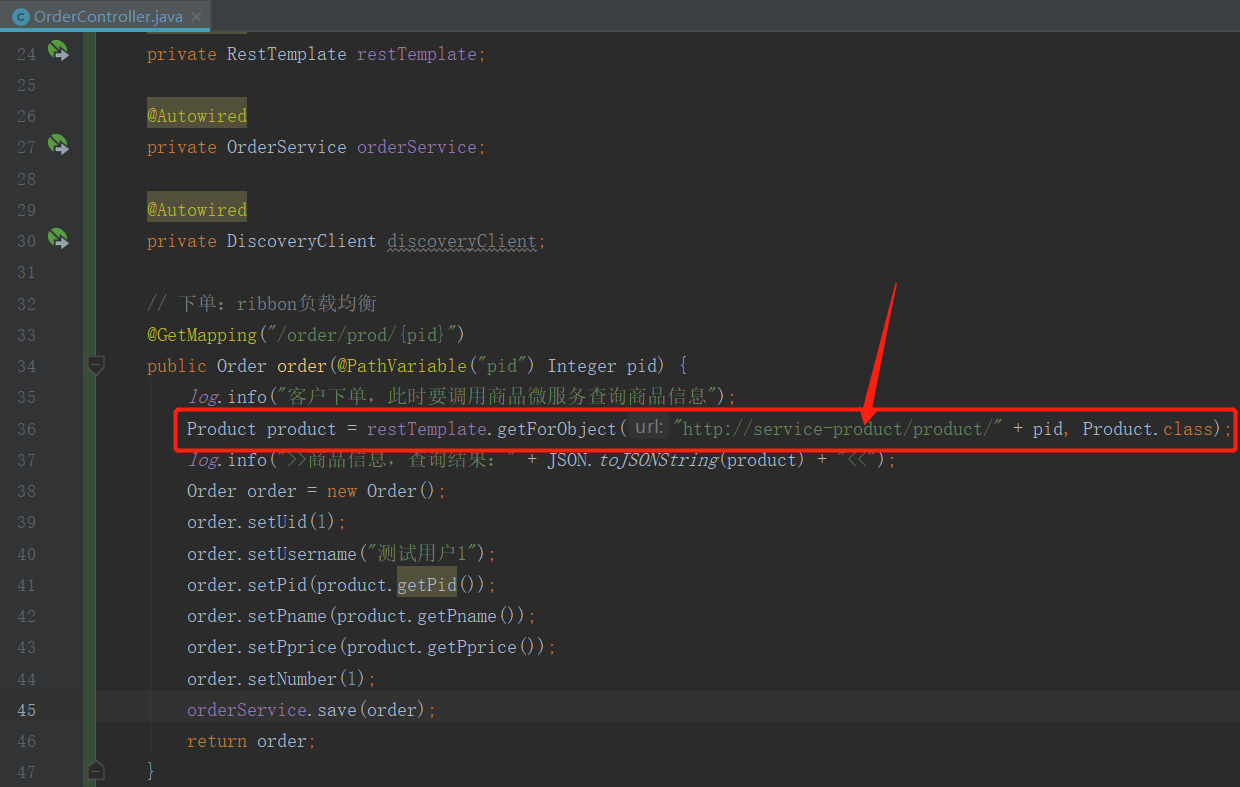Select the OrderController.java tab
Image resolution: width=1240 pixels, height=787 pixels.
107,16
